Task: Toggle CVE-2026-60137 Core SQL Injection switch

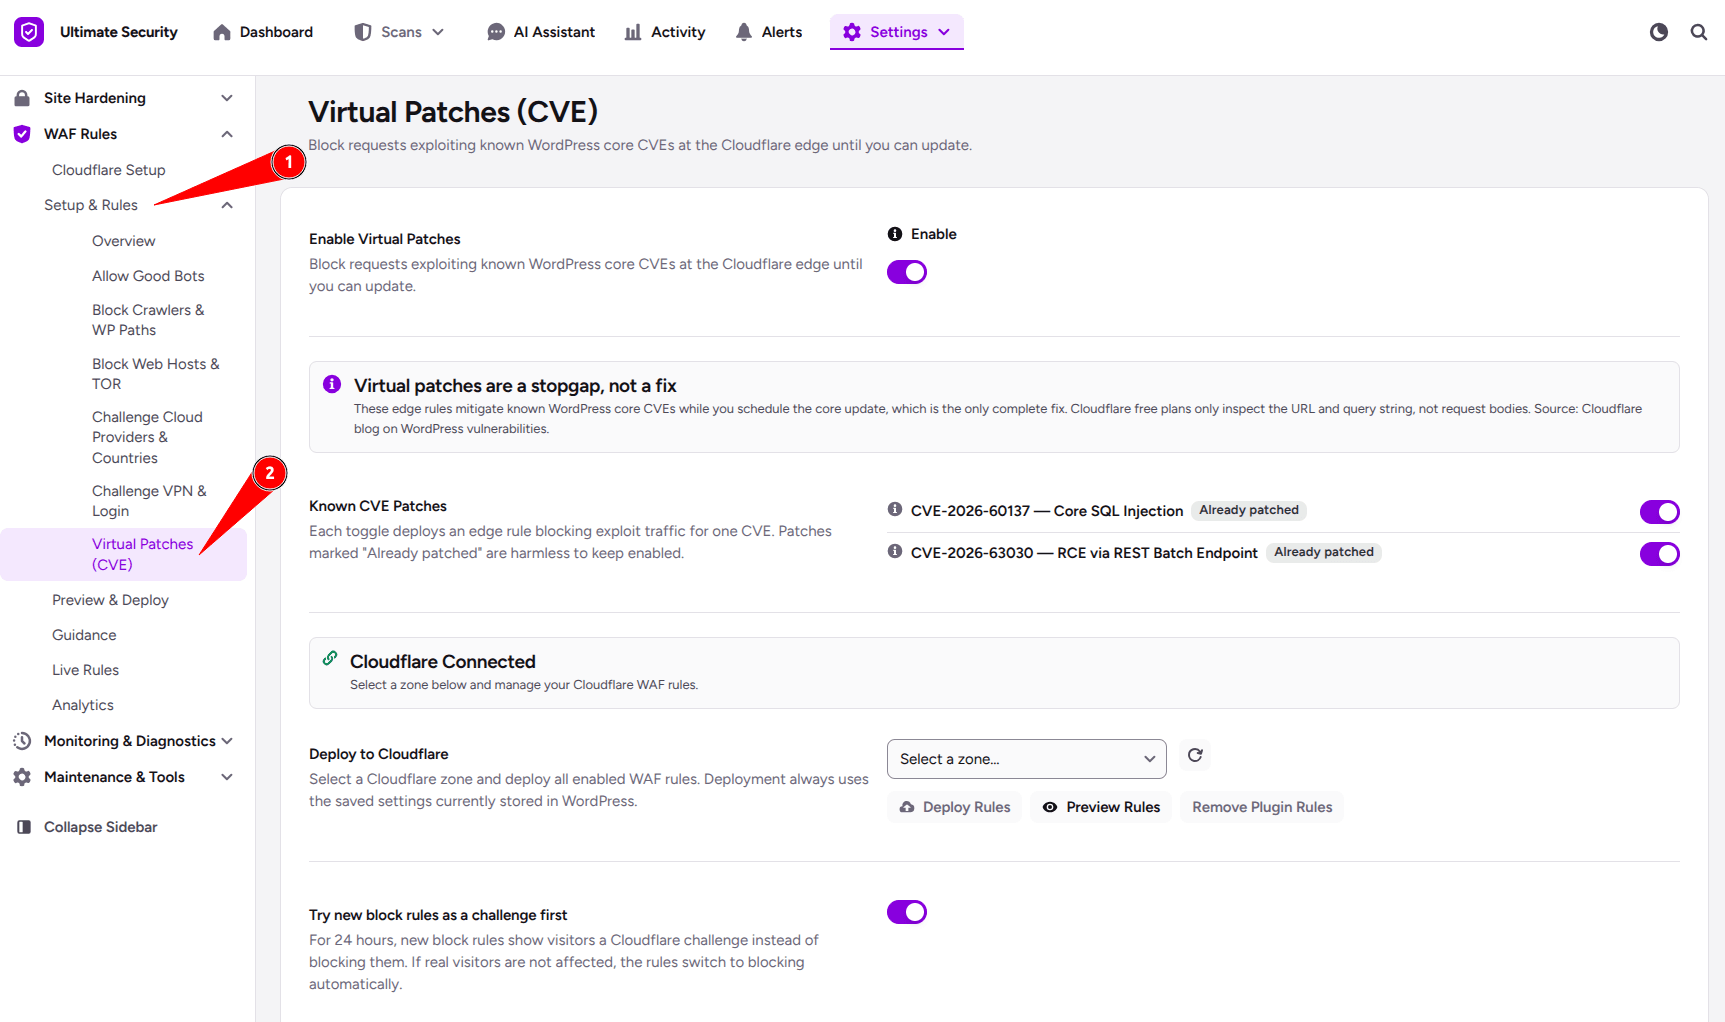Action: coord(1660,512)
